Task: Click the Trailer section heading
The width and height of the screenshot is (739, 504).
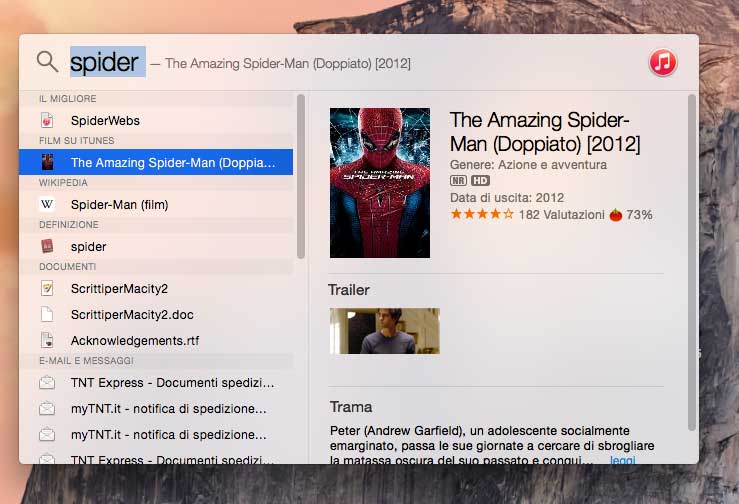Action: tap(348, 289)
